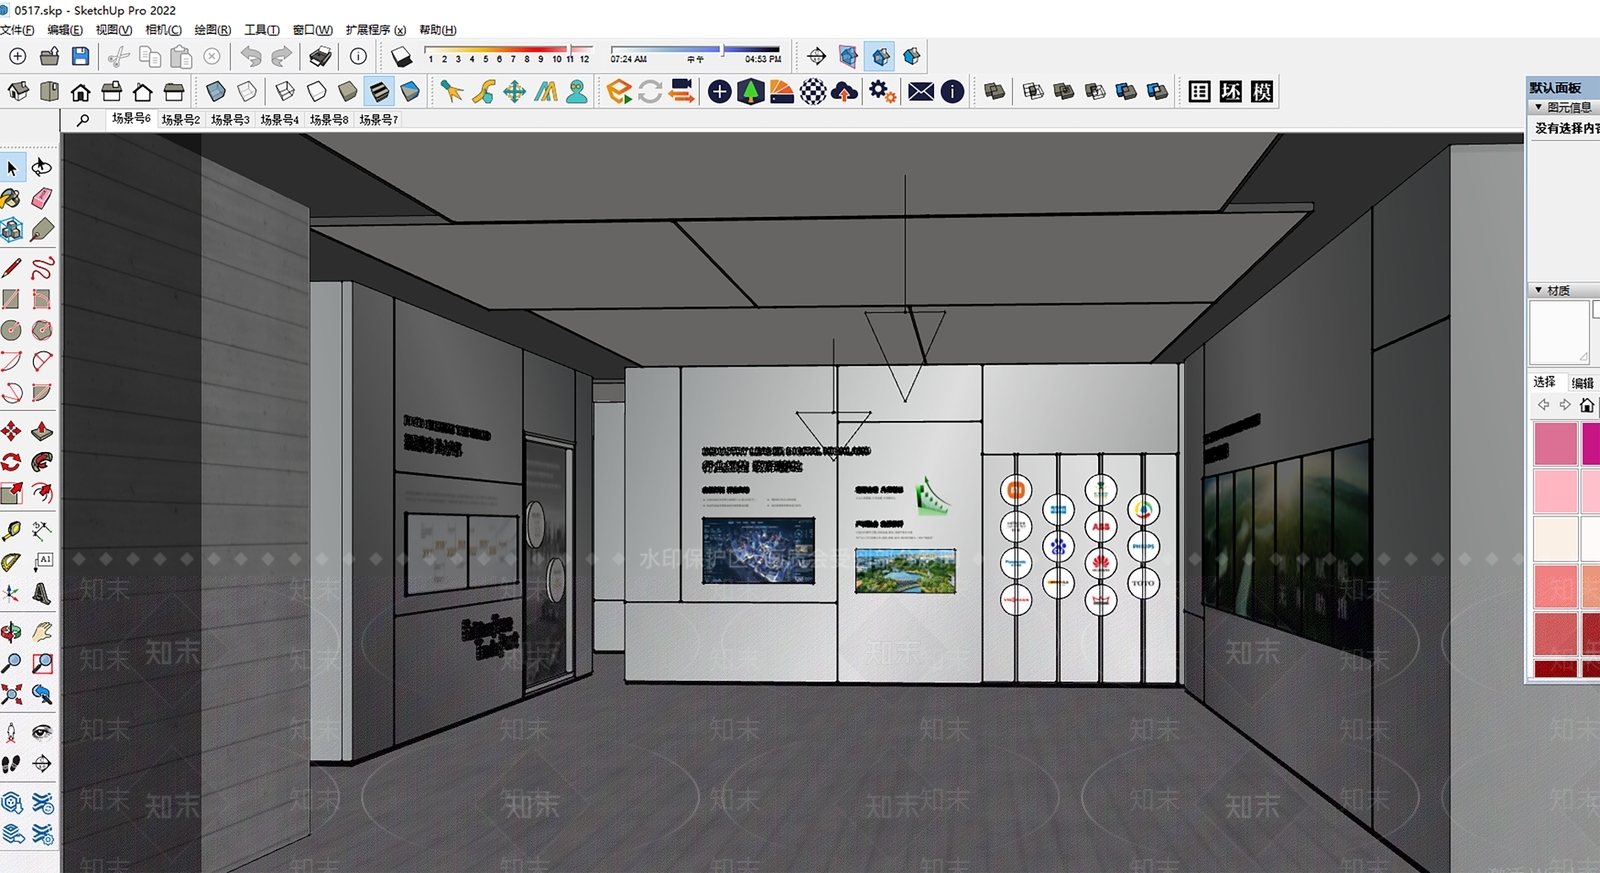The height and width of the screenshot is (873, 1600).
Task: Activate the Paint Bucket tool
Action: coord(11,198)
